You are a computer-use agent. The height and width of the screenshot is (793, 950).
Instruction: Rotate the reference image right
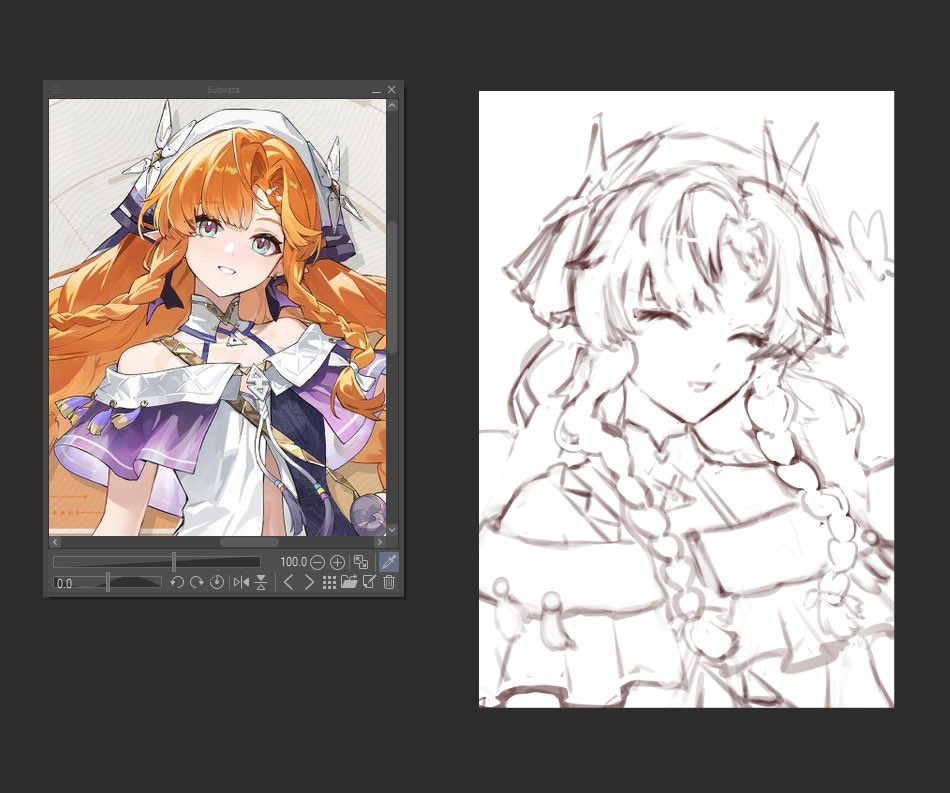[x=196, y=583]
